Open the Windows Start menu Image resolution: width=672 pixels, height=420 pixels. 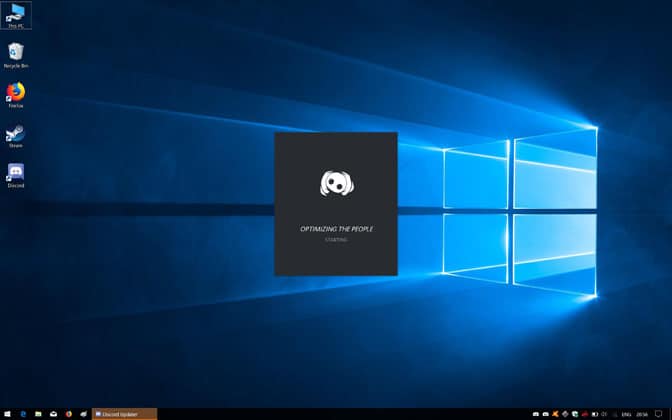point(7,414)
